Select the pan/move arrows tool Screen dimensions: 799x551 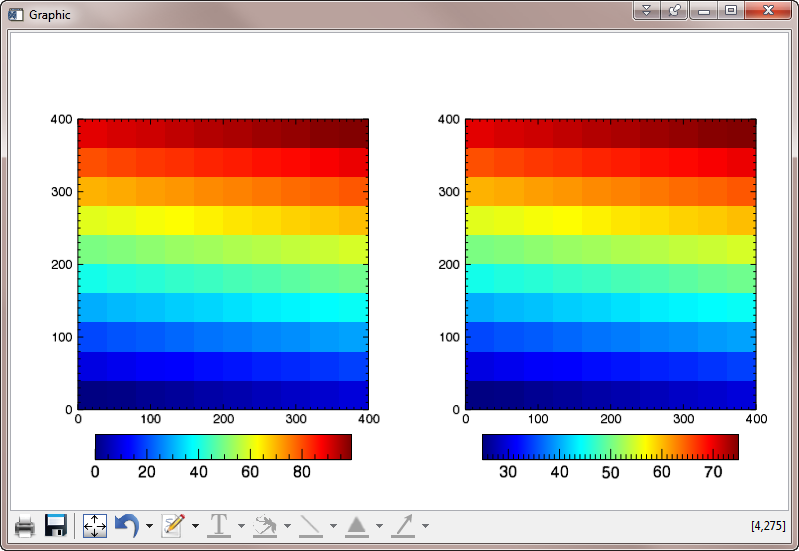tap(95, 525)
